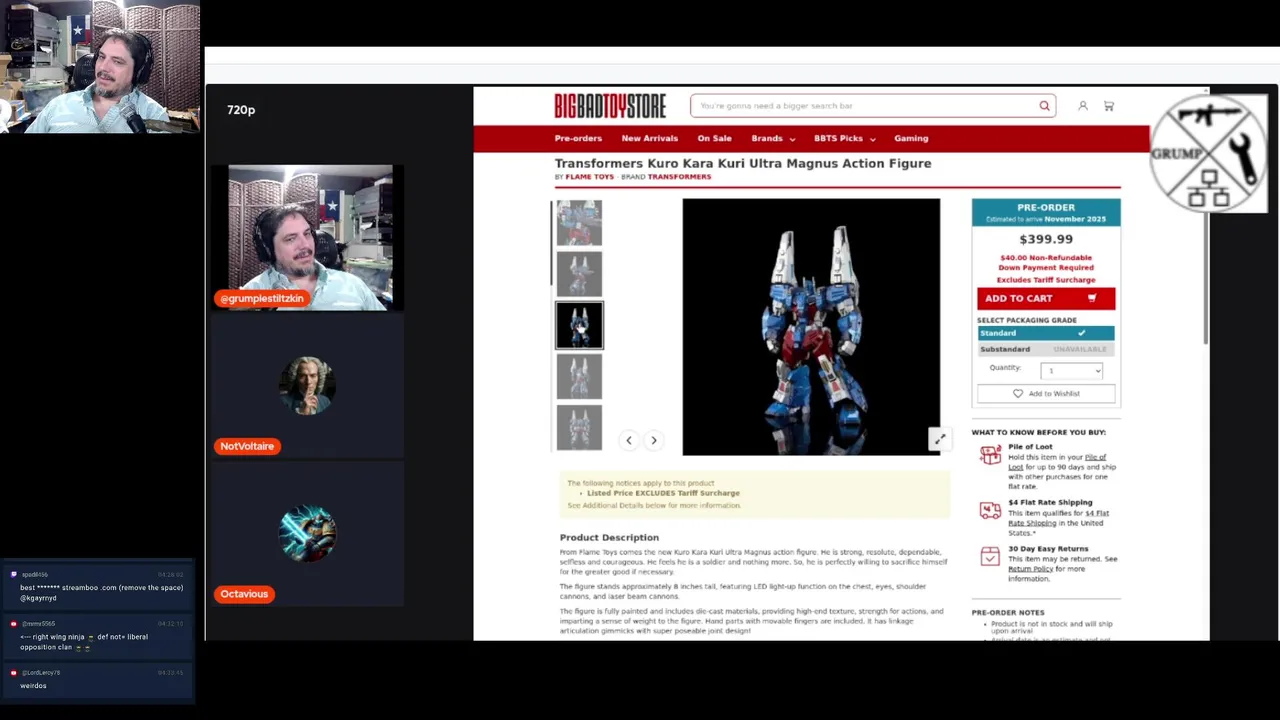The width and height of the screenshot is (1280, 720).
Task: Click the 720p quality label
Action: (x=241, y=110)
